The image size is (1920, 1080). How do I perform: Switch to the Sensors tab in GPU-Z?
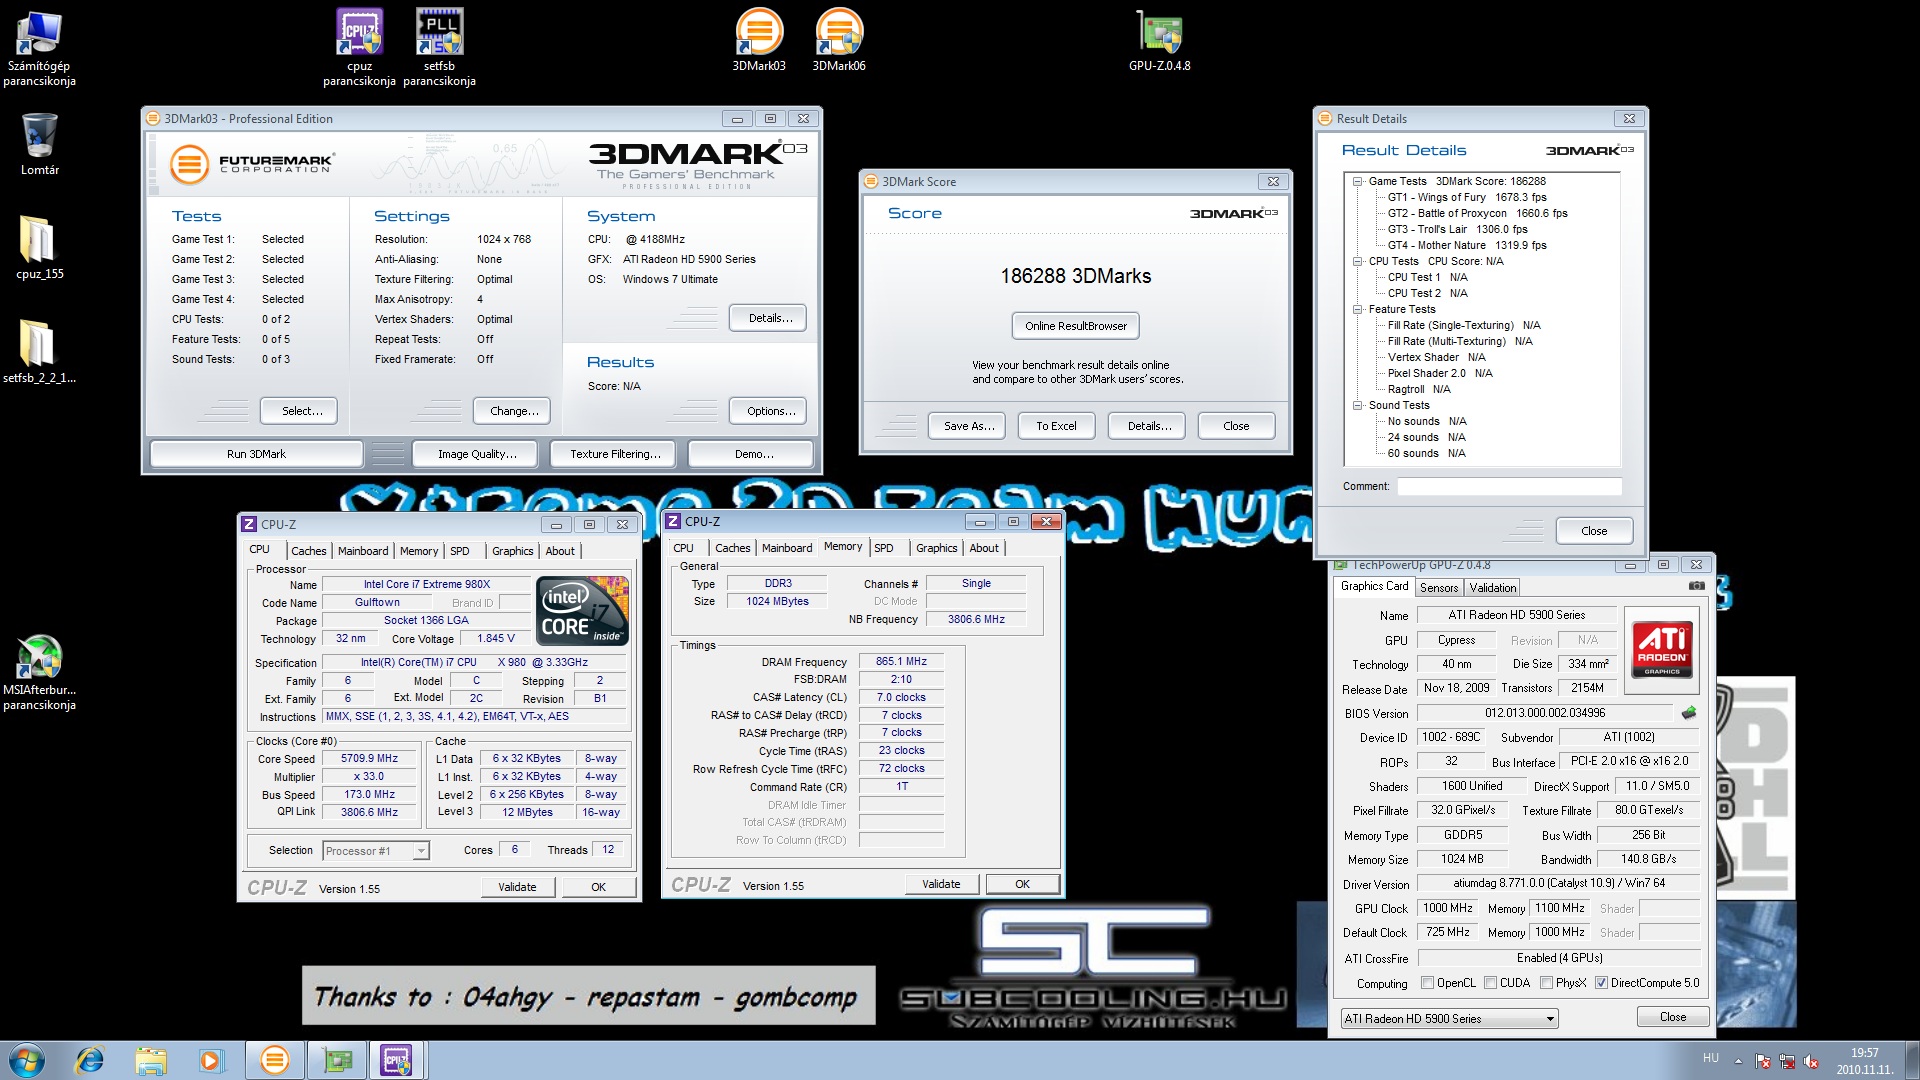click(1438, 588)
